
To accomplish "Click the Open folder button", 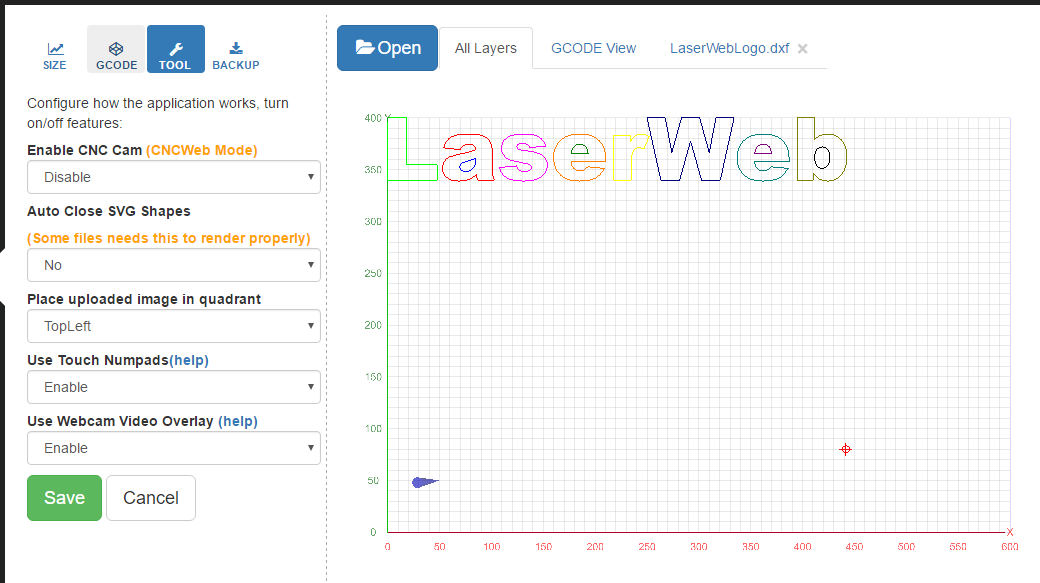I will [387, 48].
